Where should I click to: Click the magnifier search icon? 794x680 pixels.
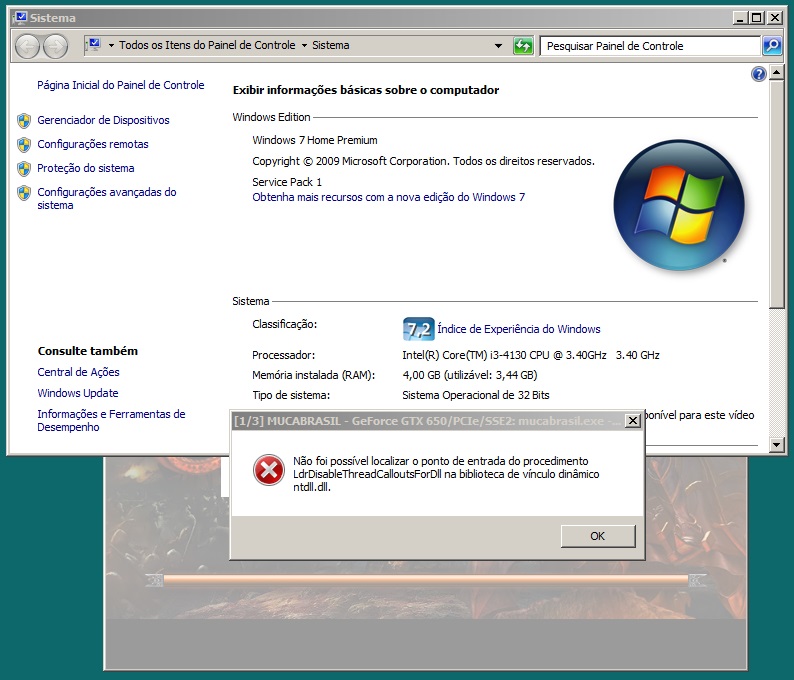pos(772,46)
